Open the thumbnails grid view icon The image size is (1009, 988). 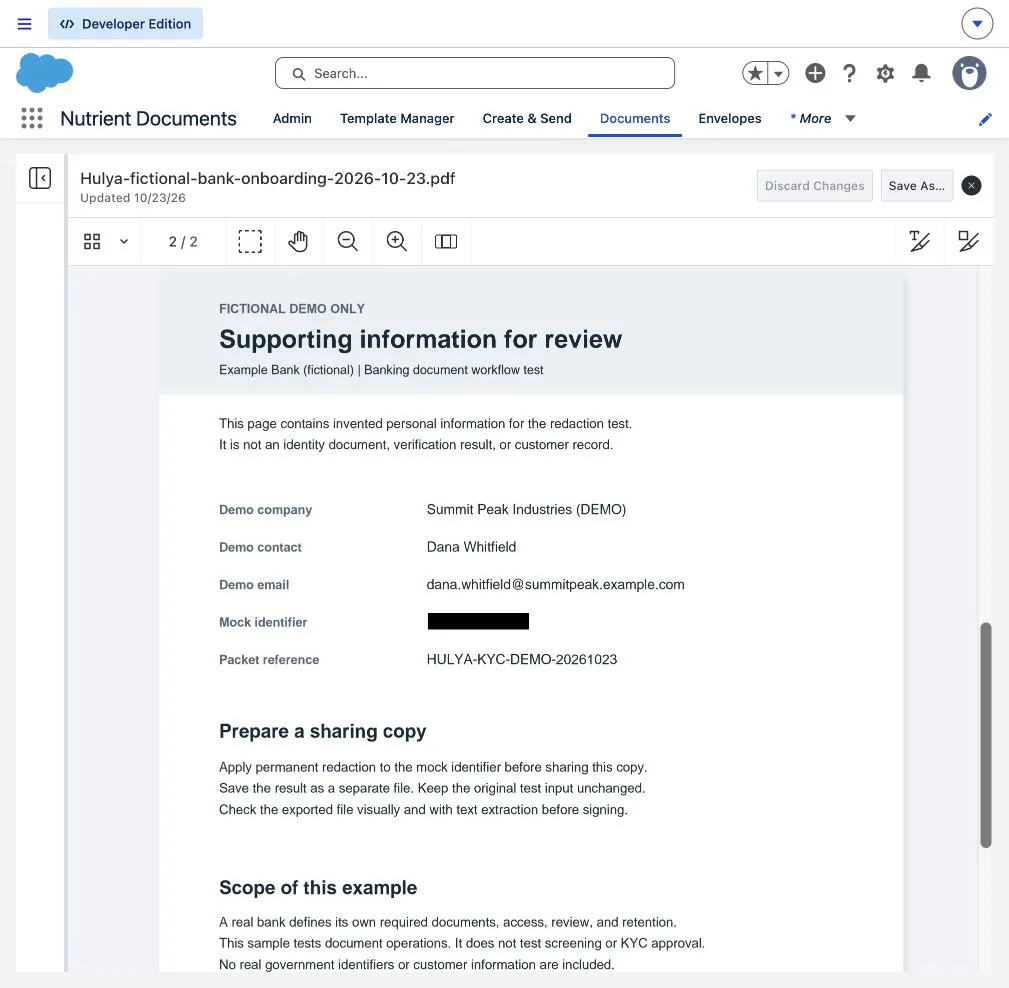pos(92,241)
